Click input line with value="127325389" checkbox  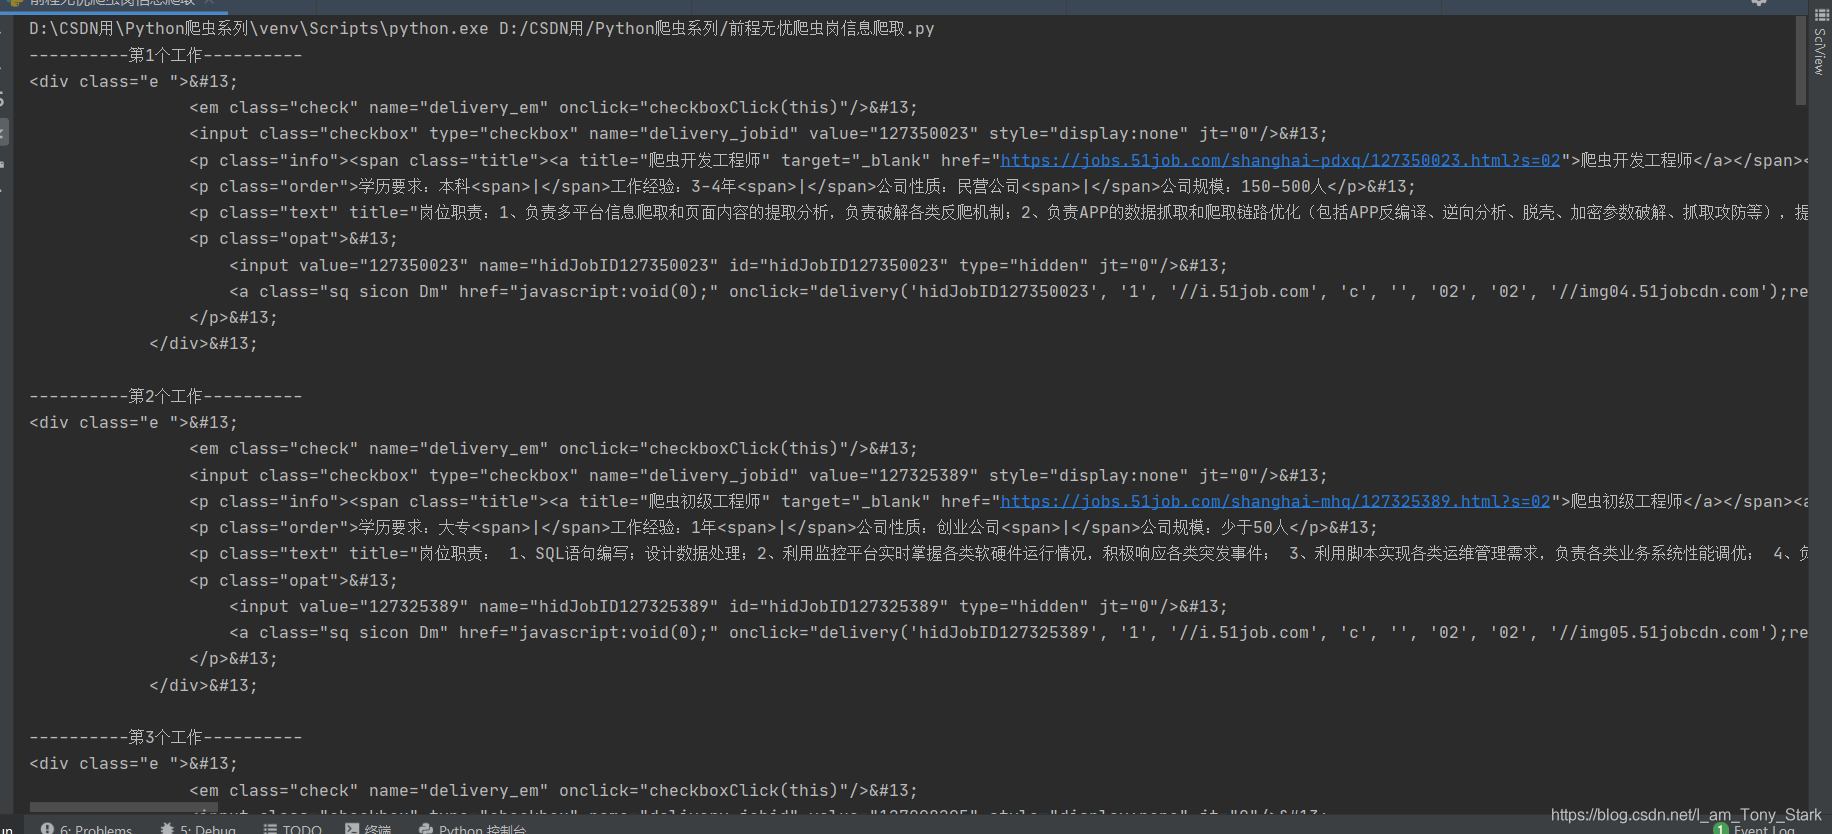click(x=759, y=475)
